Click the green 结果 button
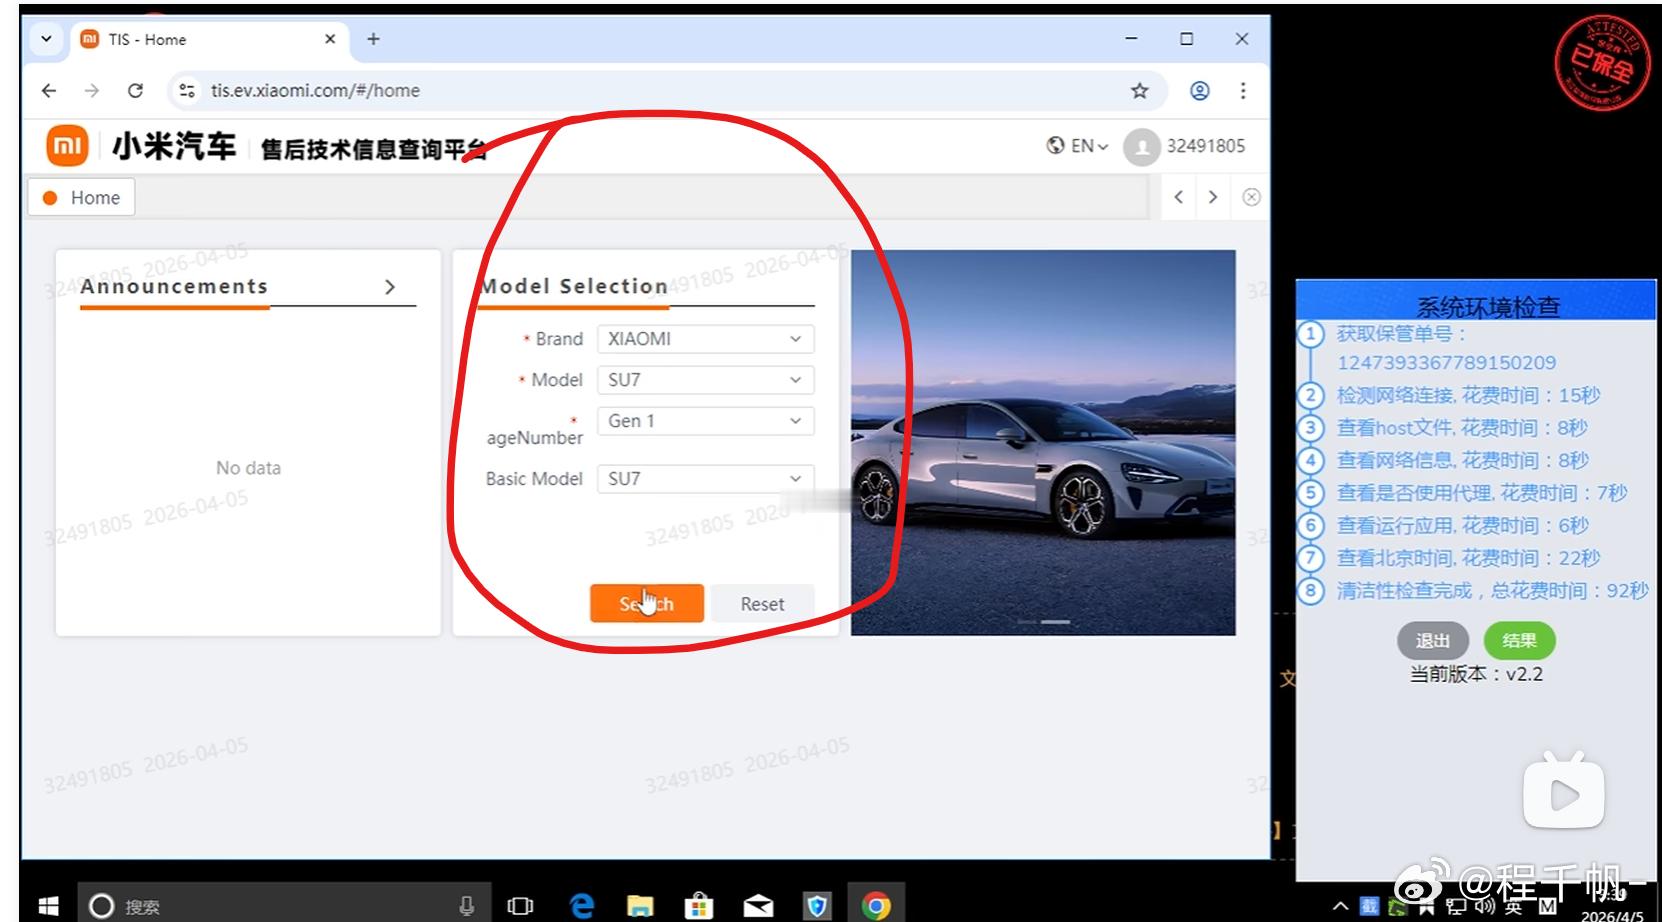 click(1519, 641)
